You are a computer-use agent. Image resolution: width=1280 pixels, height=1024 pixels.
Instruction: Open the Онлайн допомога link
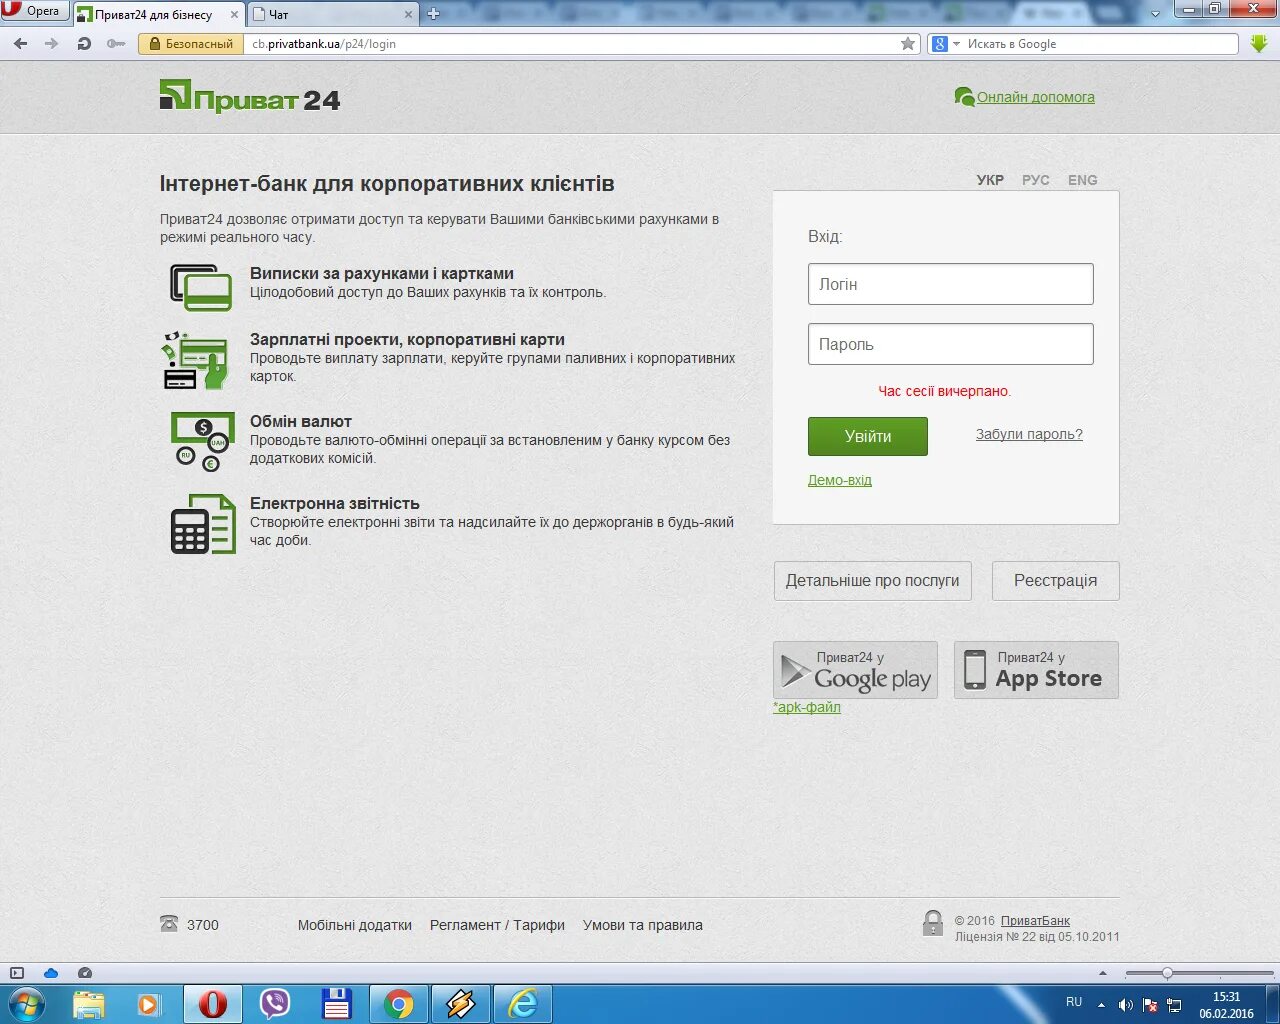coord(1035,97)
